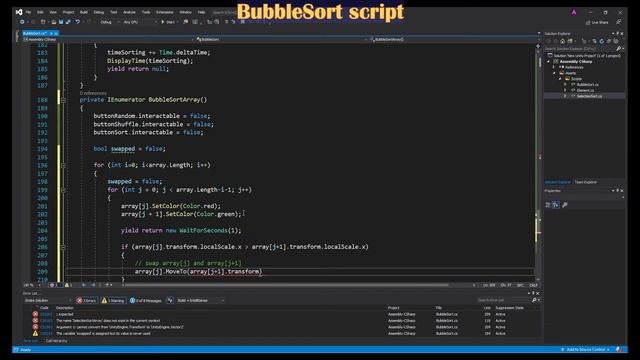Screen dimensions: 640x360
Task: Click the error list filter icon
Action: [170, 300]
